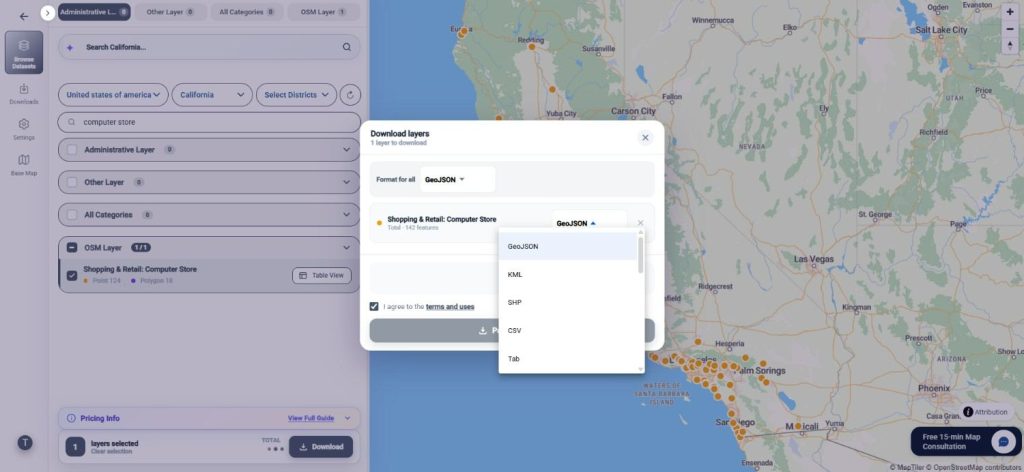Click the user avatar T
The height and width of the screenshot is (472, 1024).
point(25,443)
